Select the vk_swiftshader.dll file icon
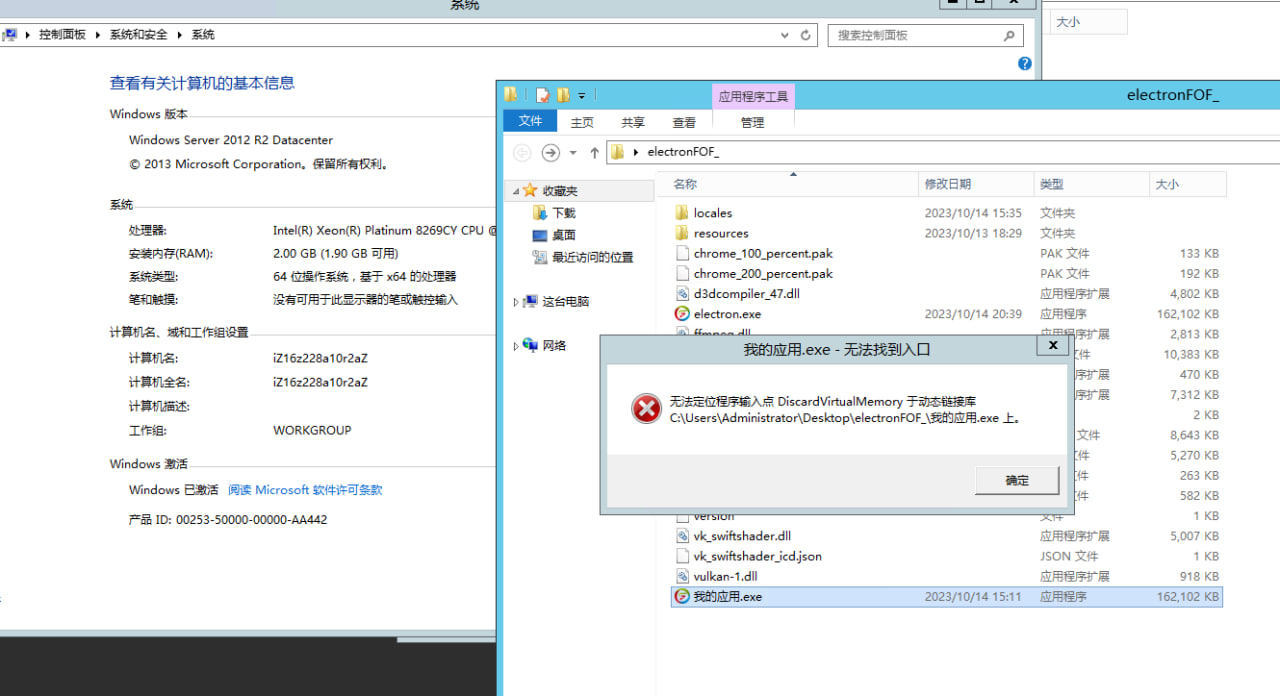Viewport: 1280px width, 696px height. (682, 536)
